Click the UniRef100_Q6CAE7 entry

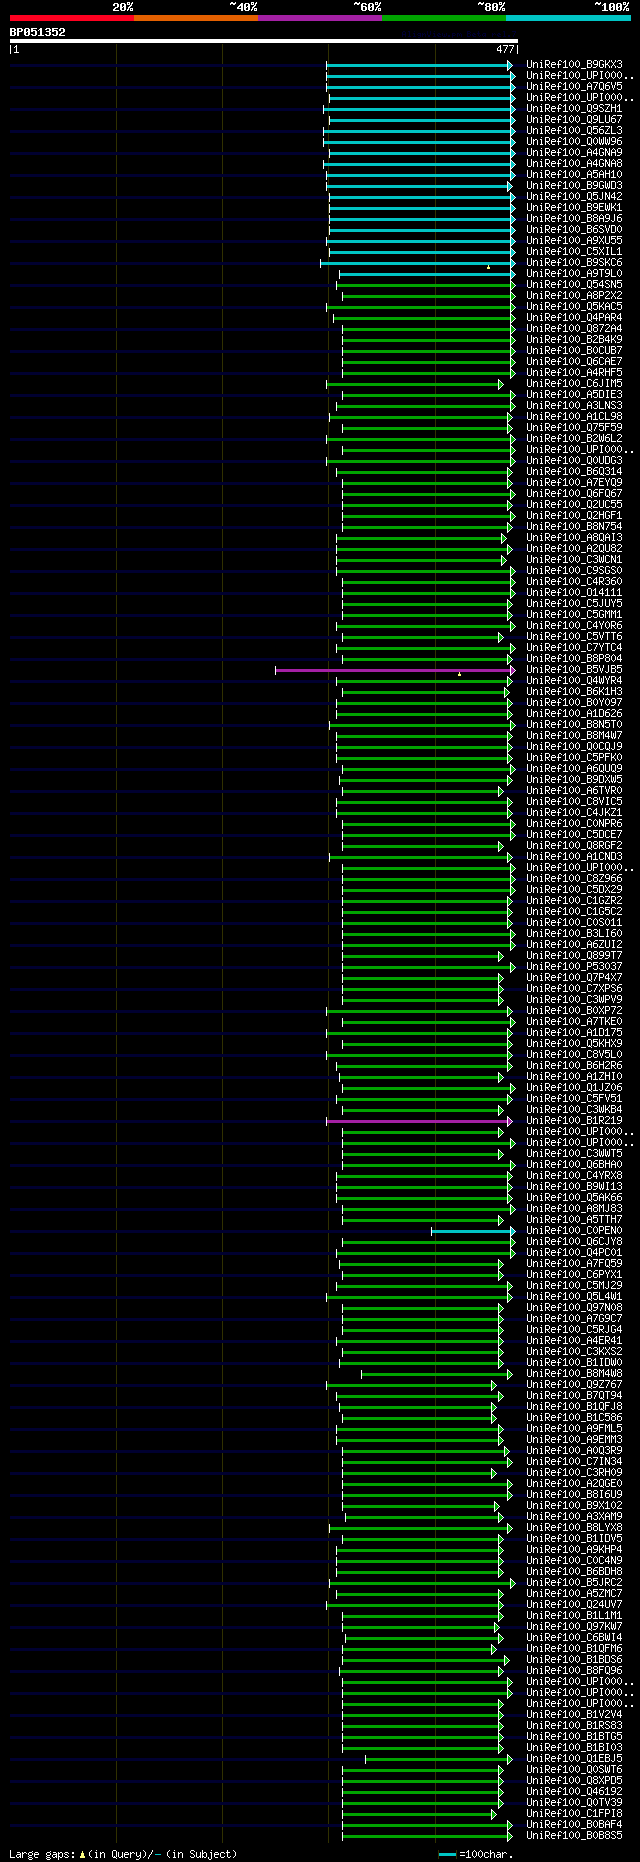[574, 362]
